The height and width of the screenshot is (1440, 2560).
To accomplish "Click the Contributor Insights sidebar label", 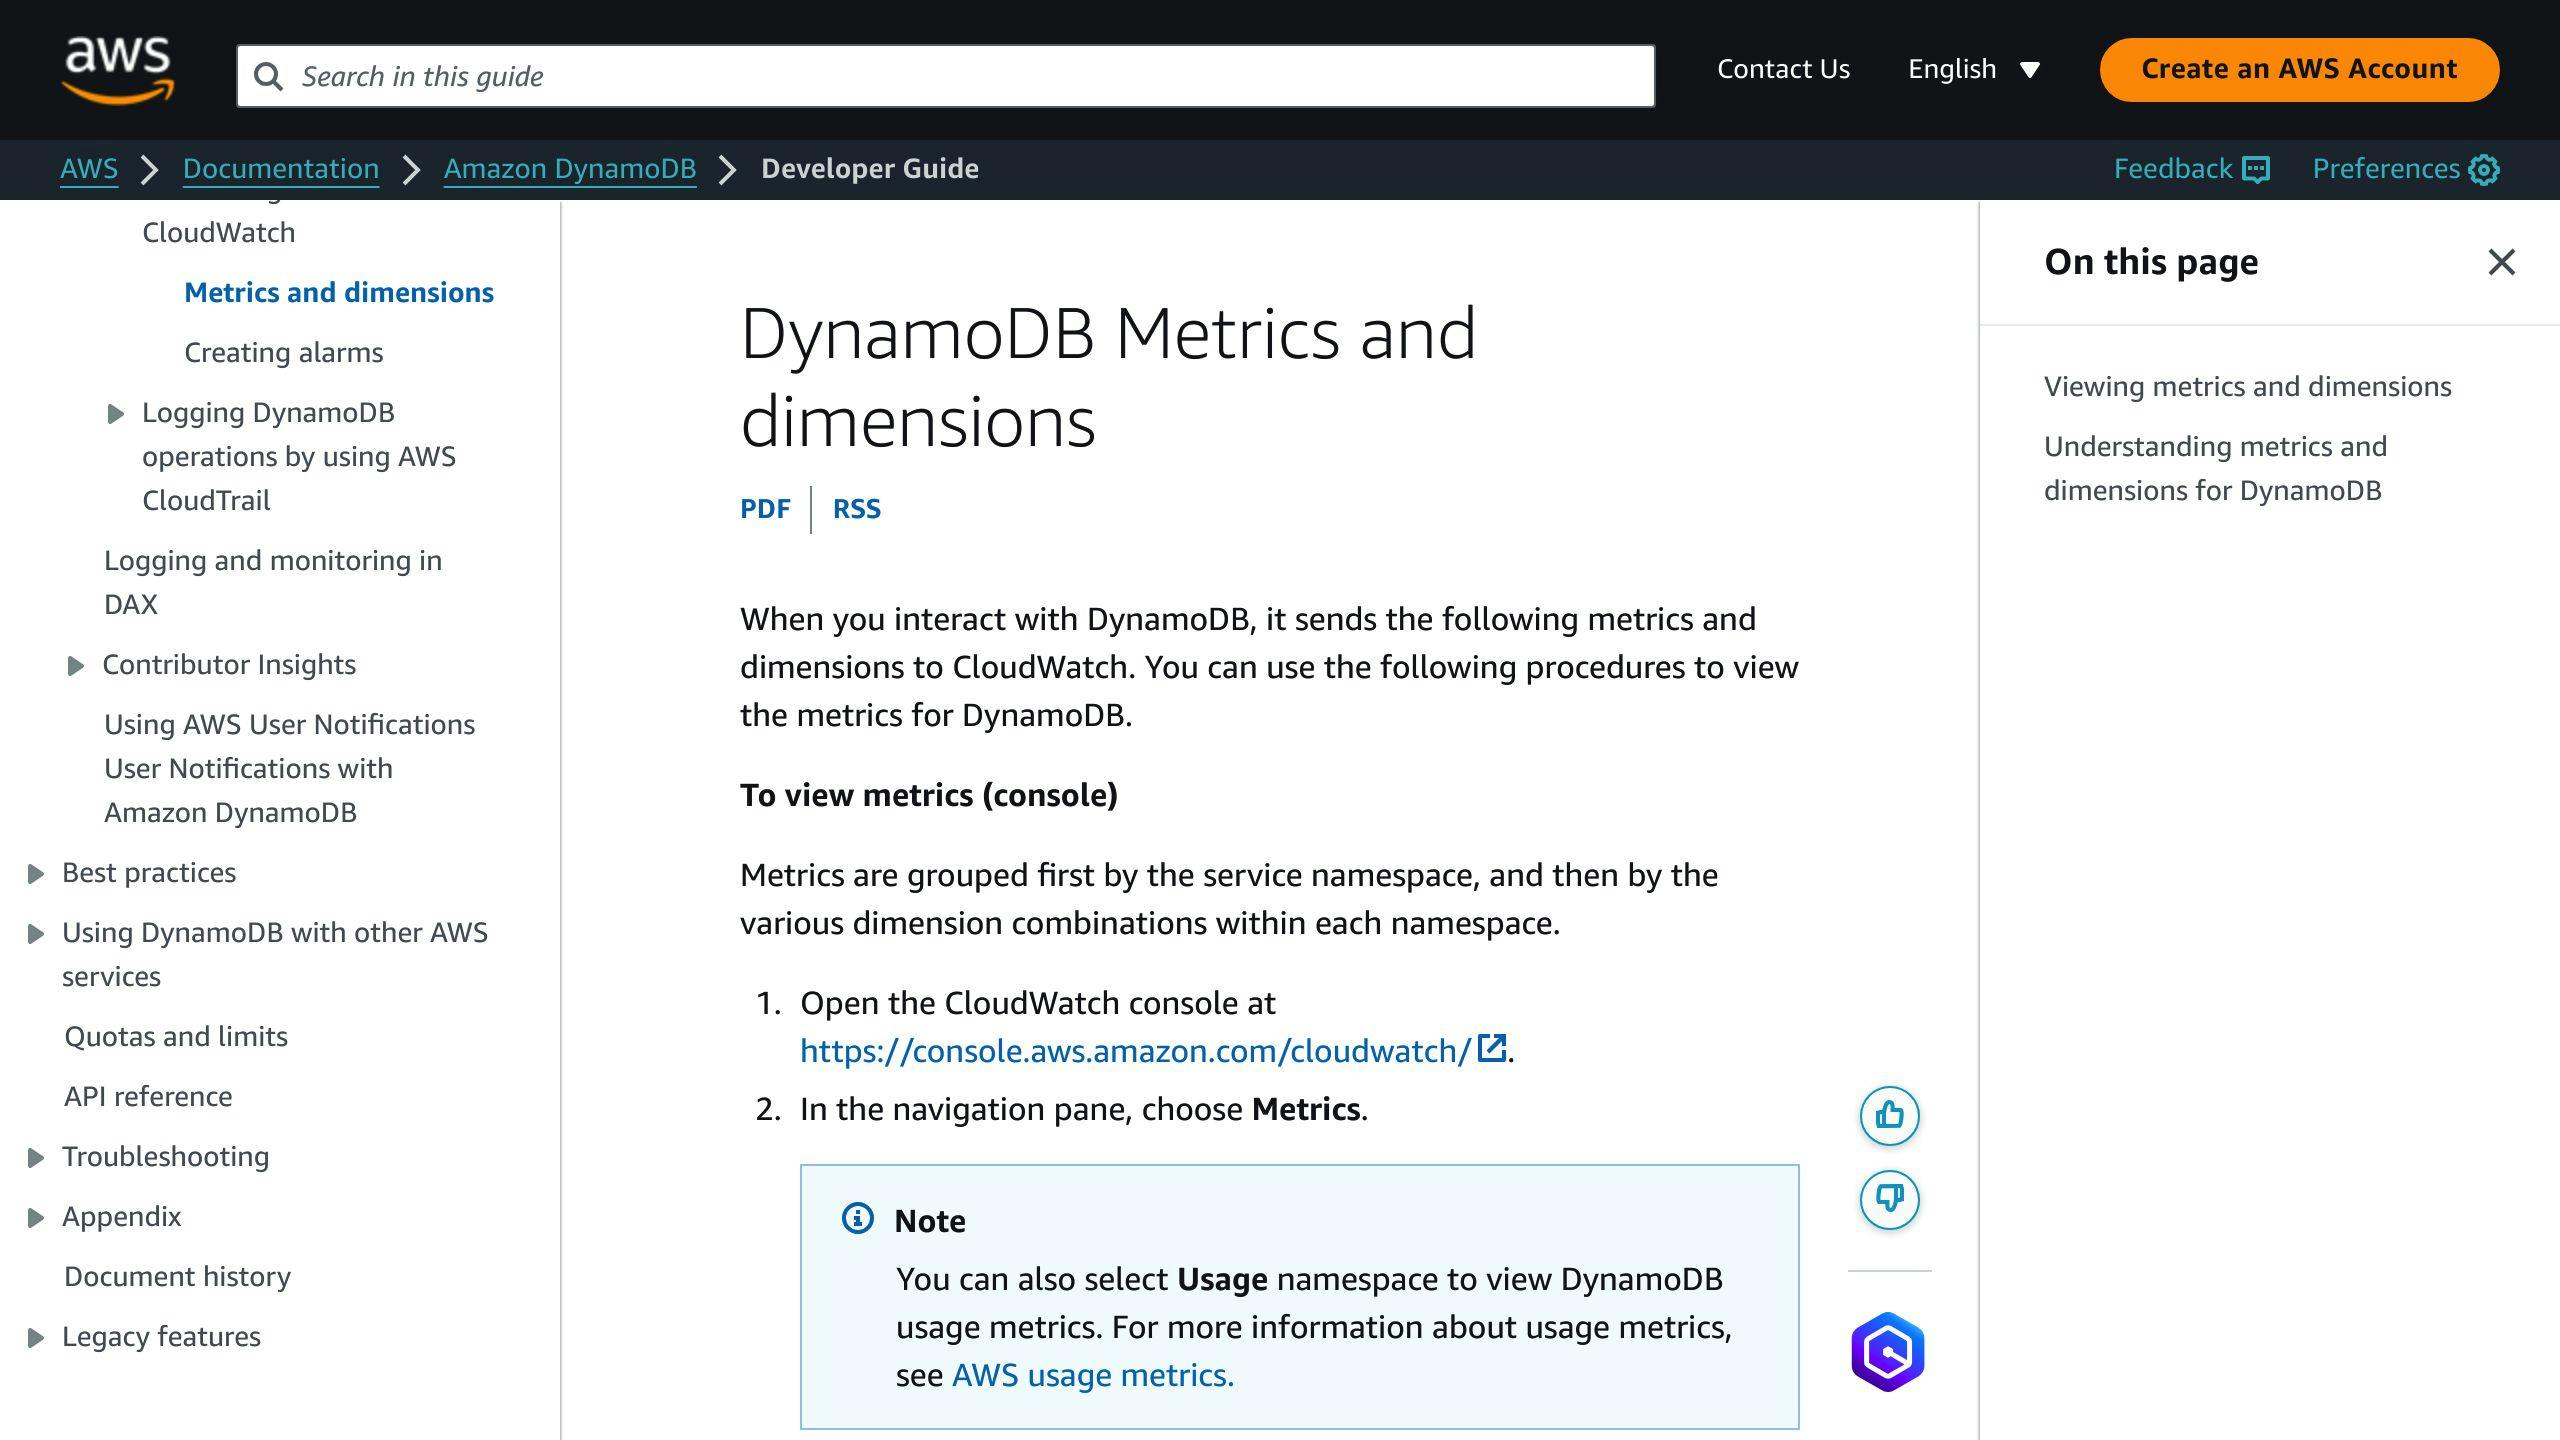I will [229, 664].
